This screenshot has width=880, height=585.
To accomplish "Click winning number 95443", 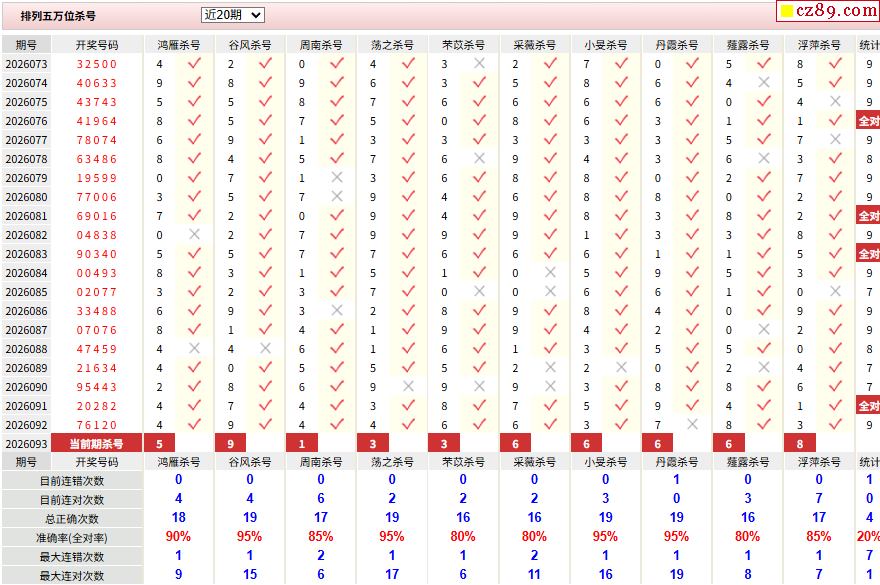I will click(97, 387).
